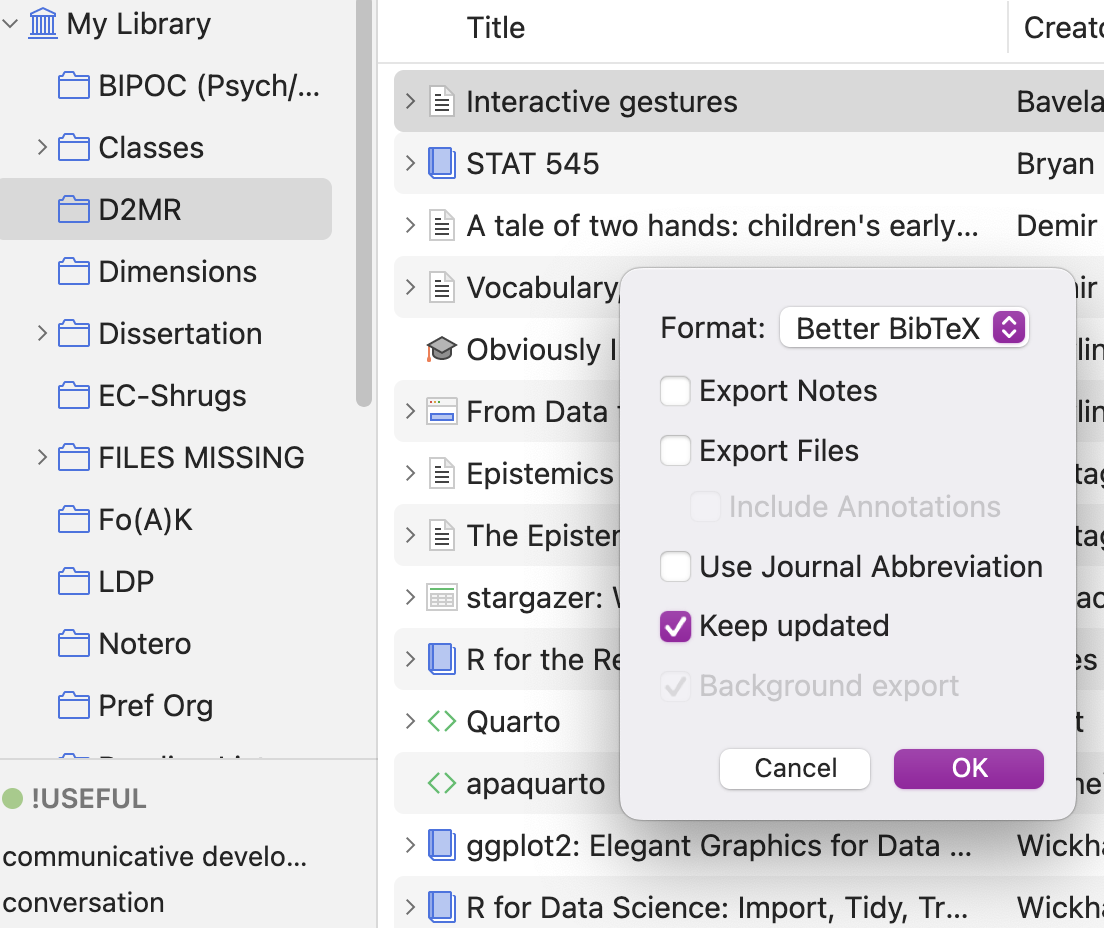Click the mortarboard icon beside Obviously
Screen dimensions: 1104x928
click(441, 349)
